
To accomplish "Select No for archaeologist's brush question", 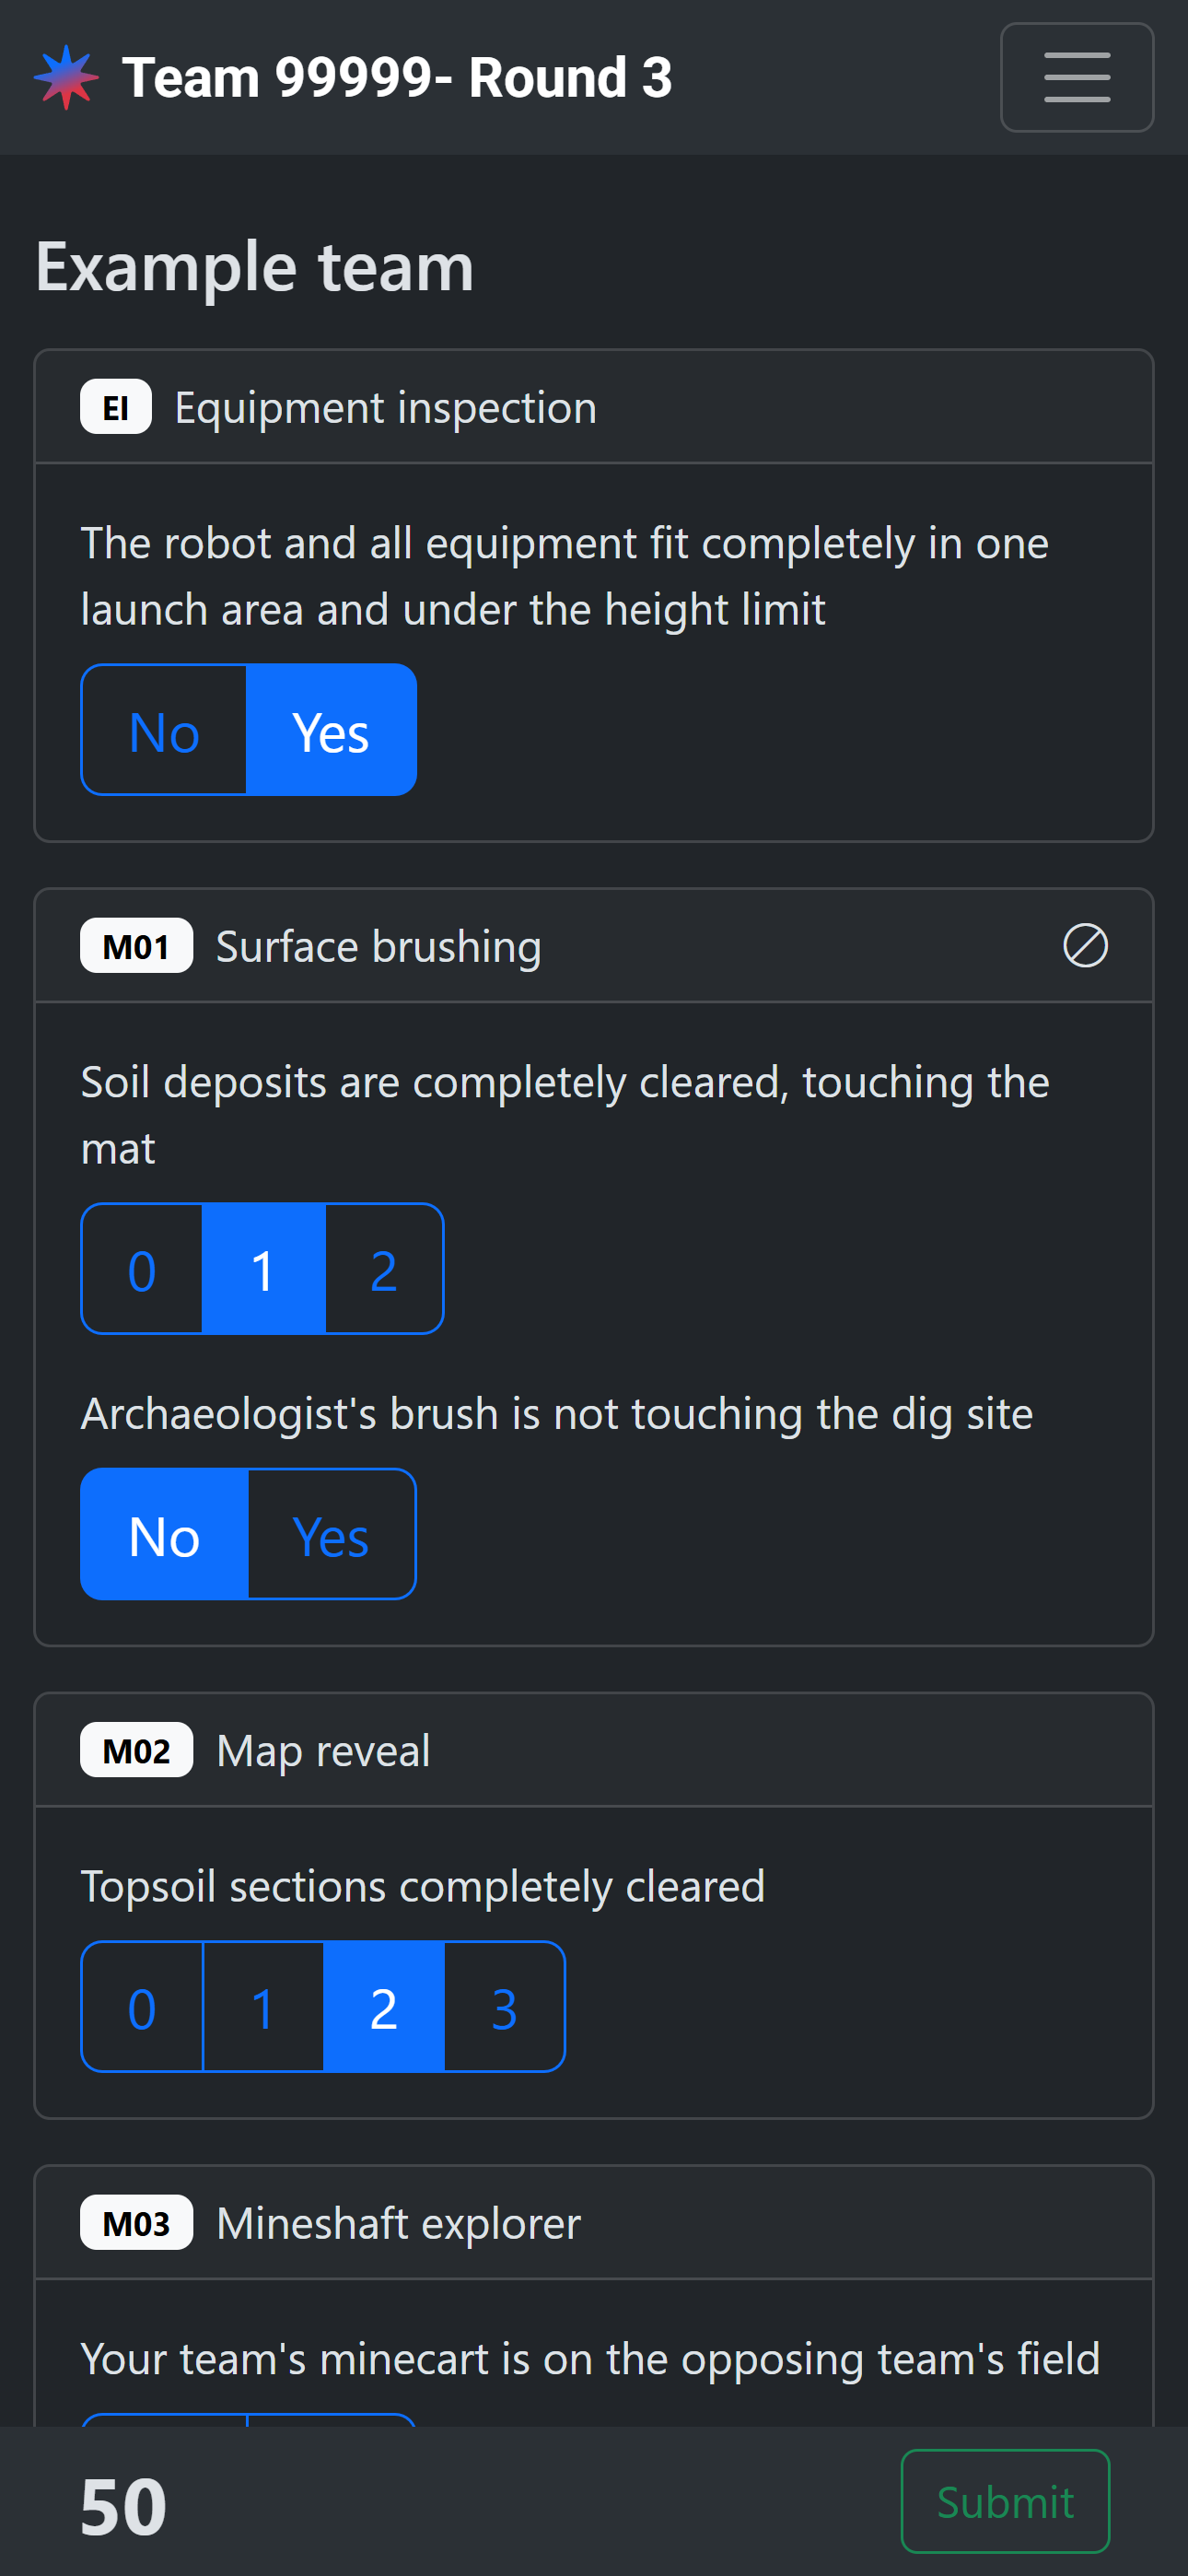I will (164, 1534).
